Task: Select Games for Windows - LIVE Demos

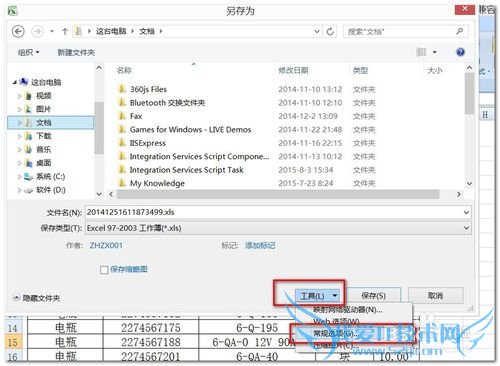Action: [190, 129]
